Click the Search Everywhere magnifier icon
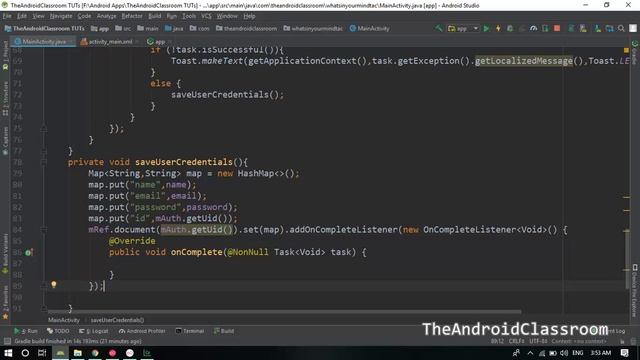 [x=621, y=29]
